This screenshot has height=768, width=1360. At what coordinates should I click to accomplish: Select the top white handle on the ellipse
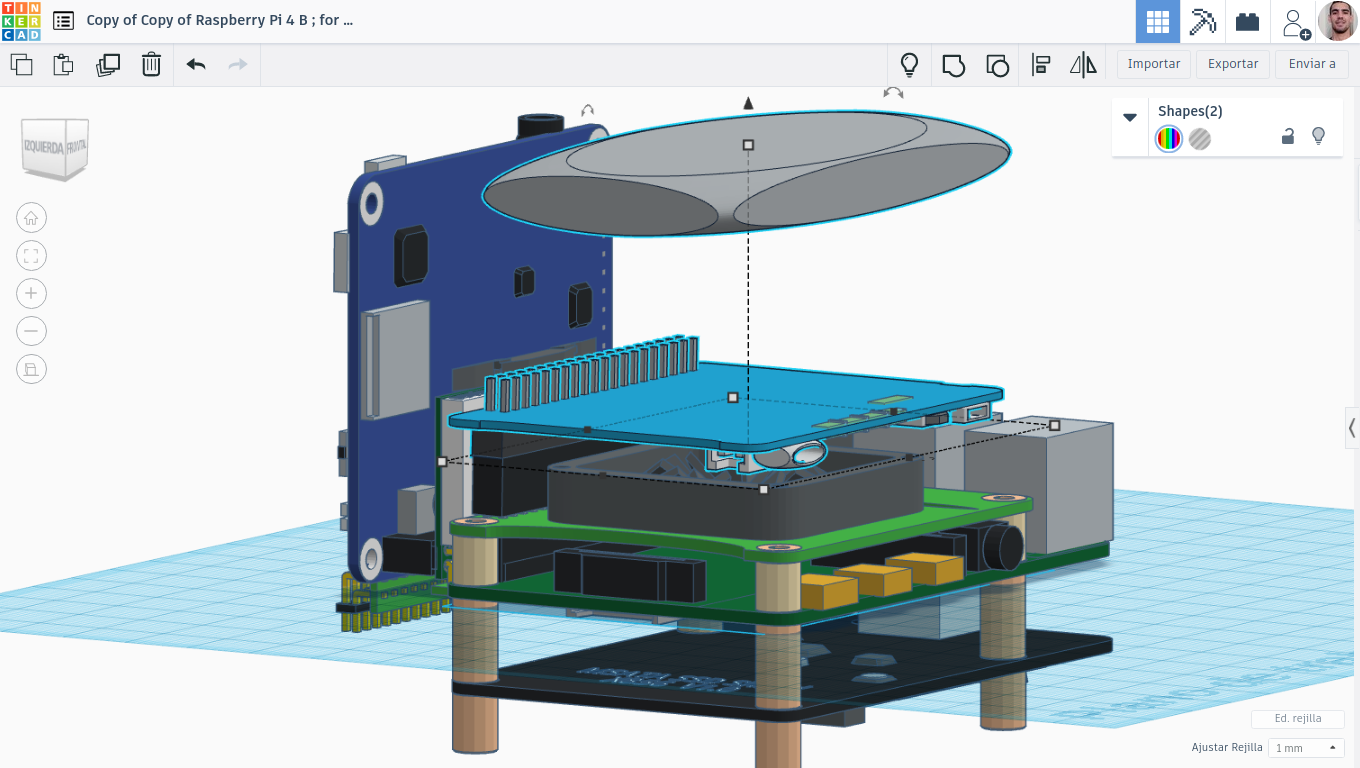tap(748, 145)
